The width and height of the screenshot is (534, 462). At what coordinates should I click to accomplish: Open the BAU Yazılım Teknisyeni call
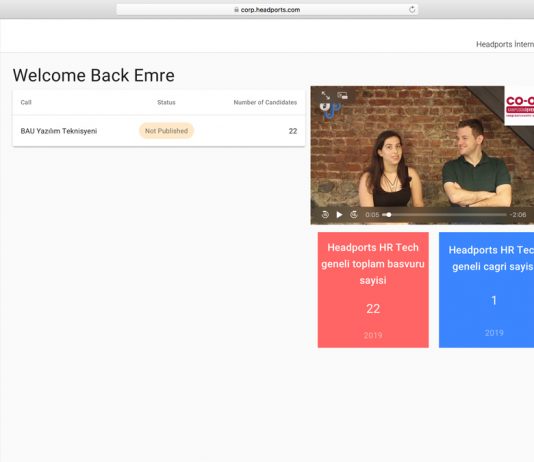point(59,131)
